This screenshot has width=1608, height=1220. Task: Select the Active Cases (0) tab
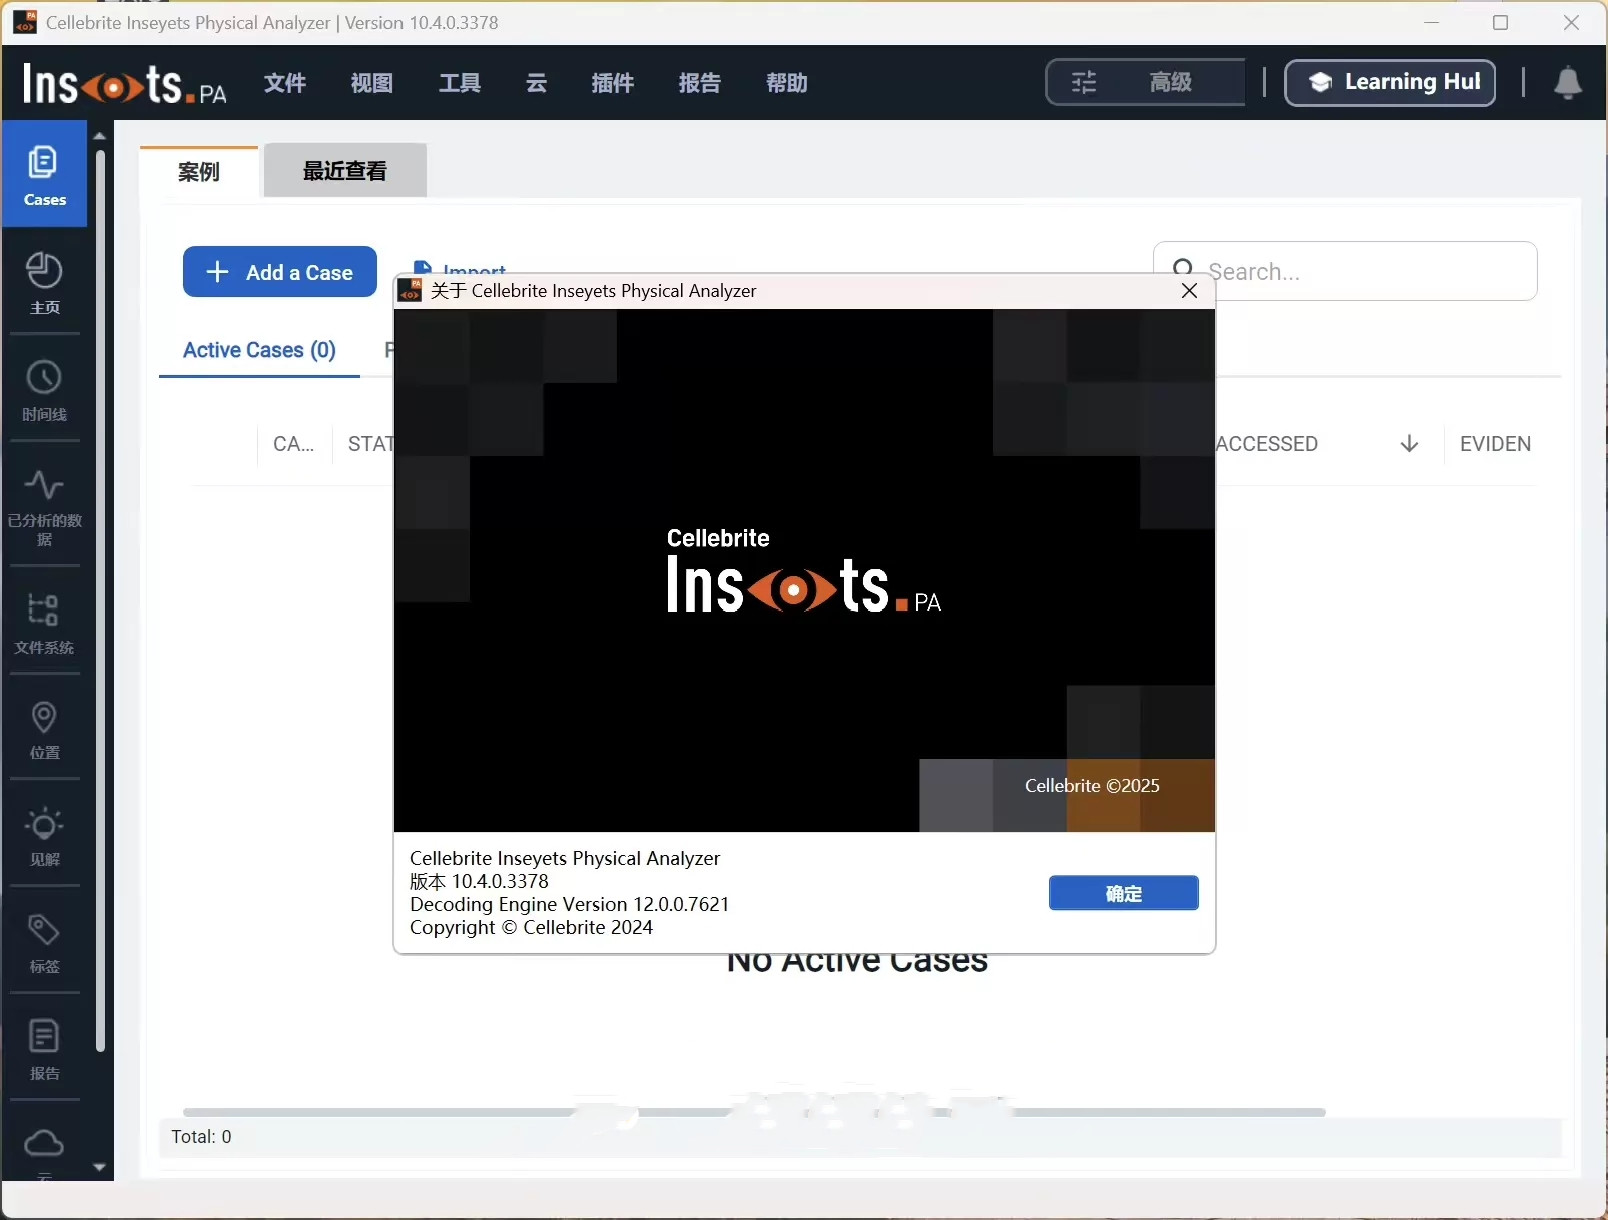click(x=259, y=350)
